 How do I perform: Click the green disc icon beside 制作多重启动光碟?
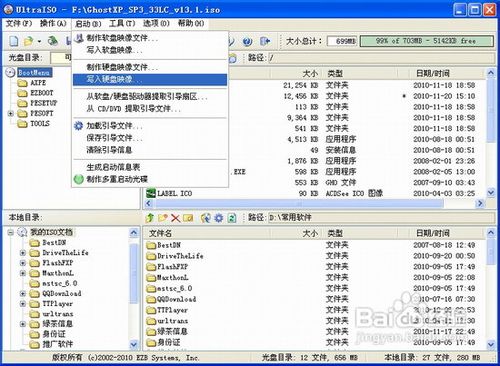click(x=79, y=179)
